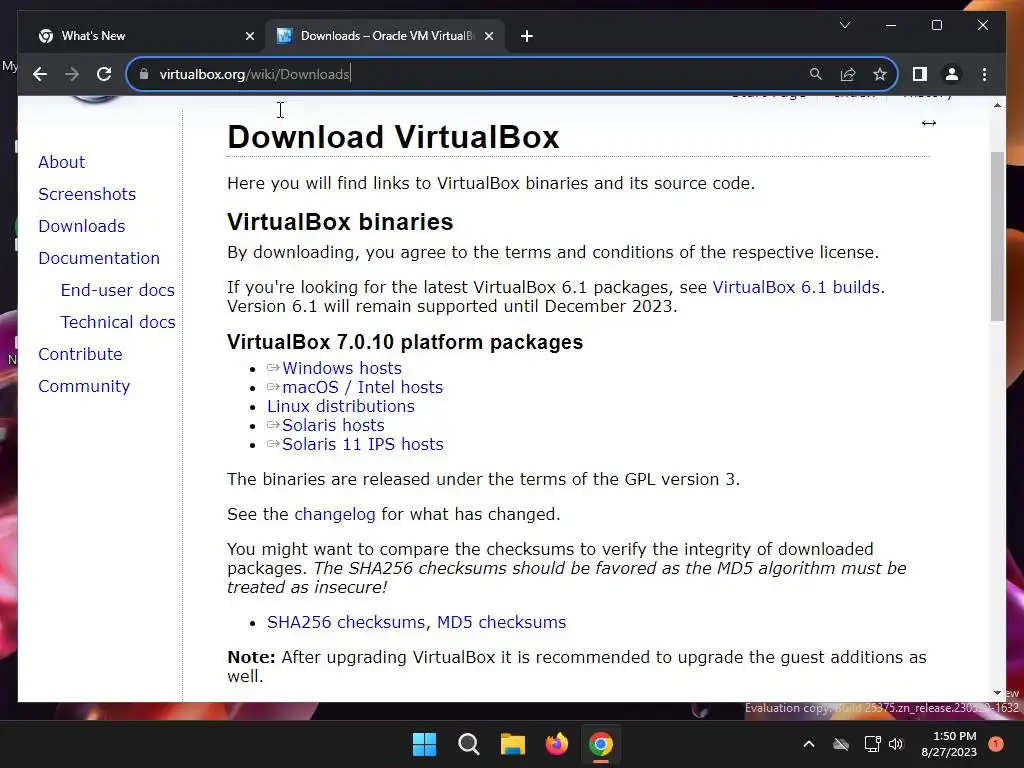1024x768 pixels.
Task: Open Chrome three-dot menu
Action: point(984,74)
